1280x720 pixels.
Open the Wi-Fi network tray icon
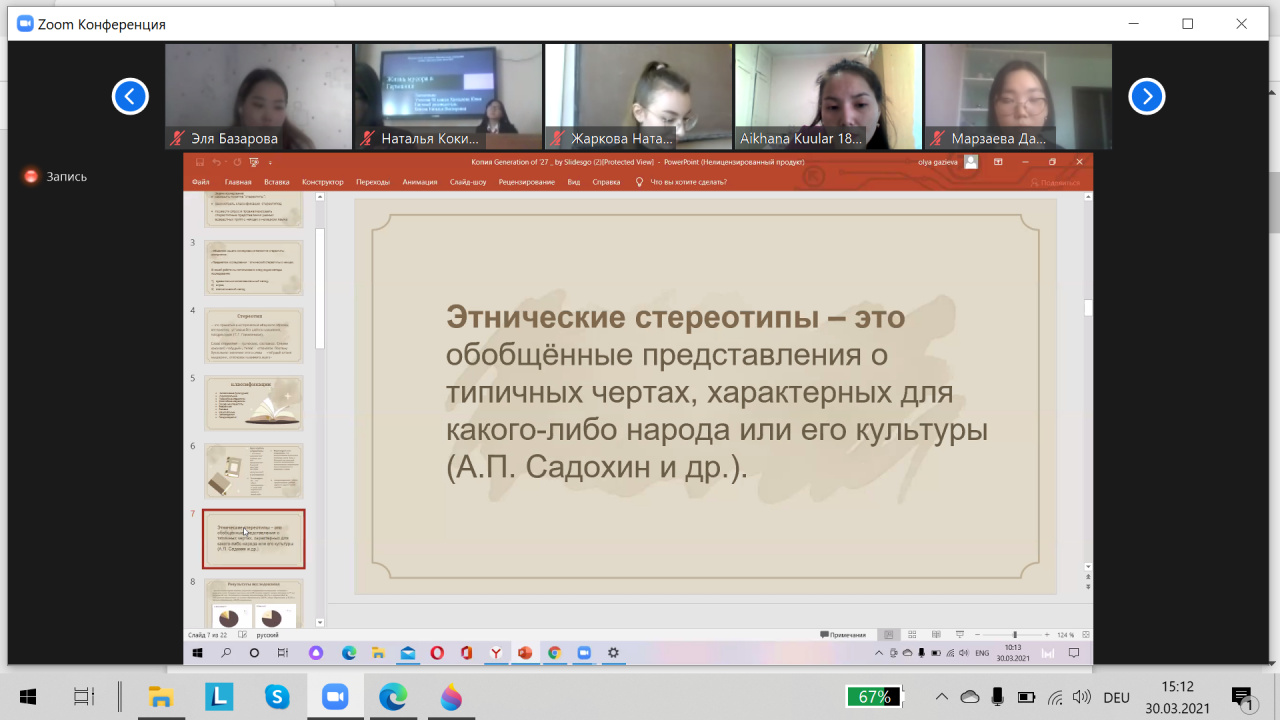pos(1054,697)
